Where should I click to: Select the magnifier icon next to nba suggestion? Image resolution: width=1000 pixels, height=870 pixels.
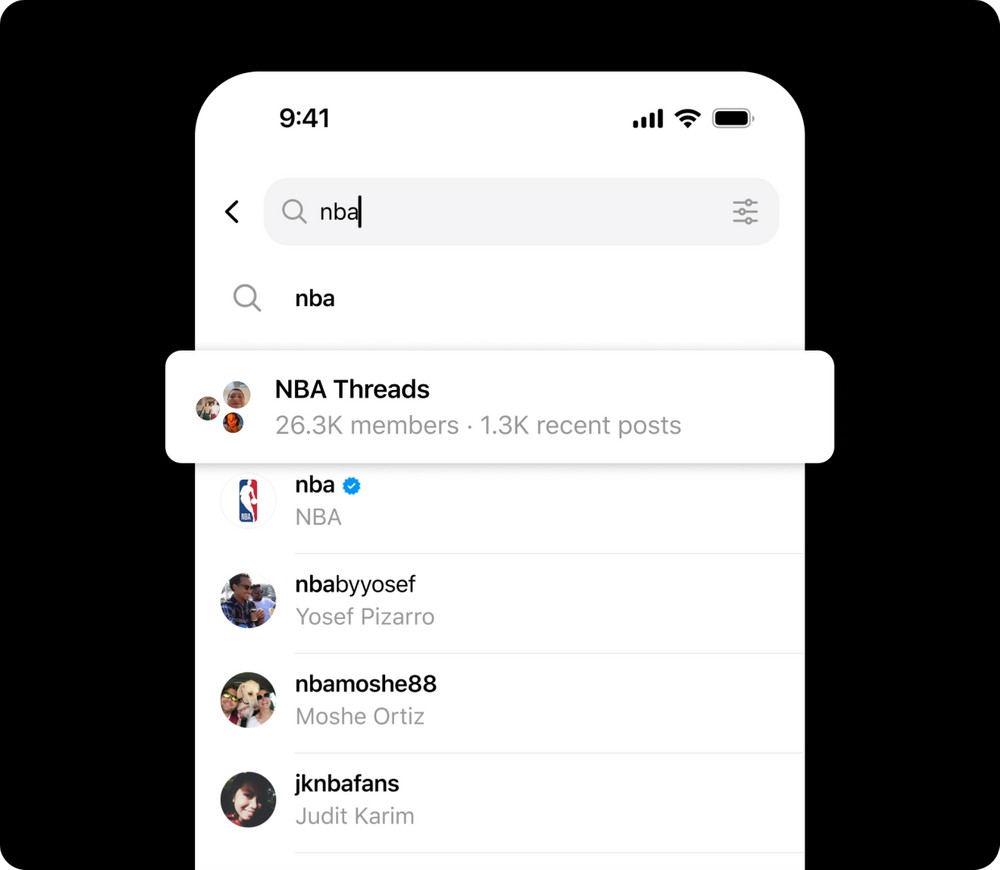(247, 298)
